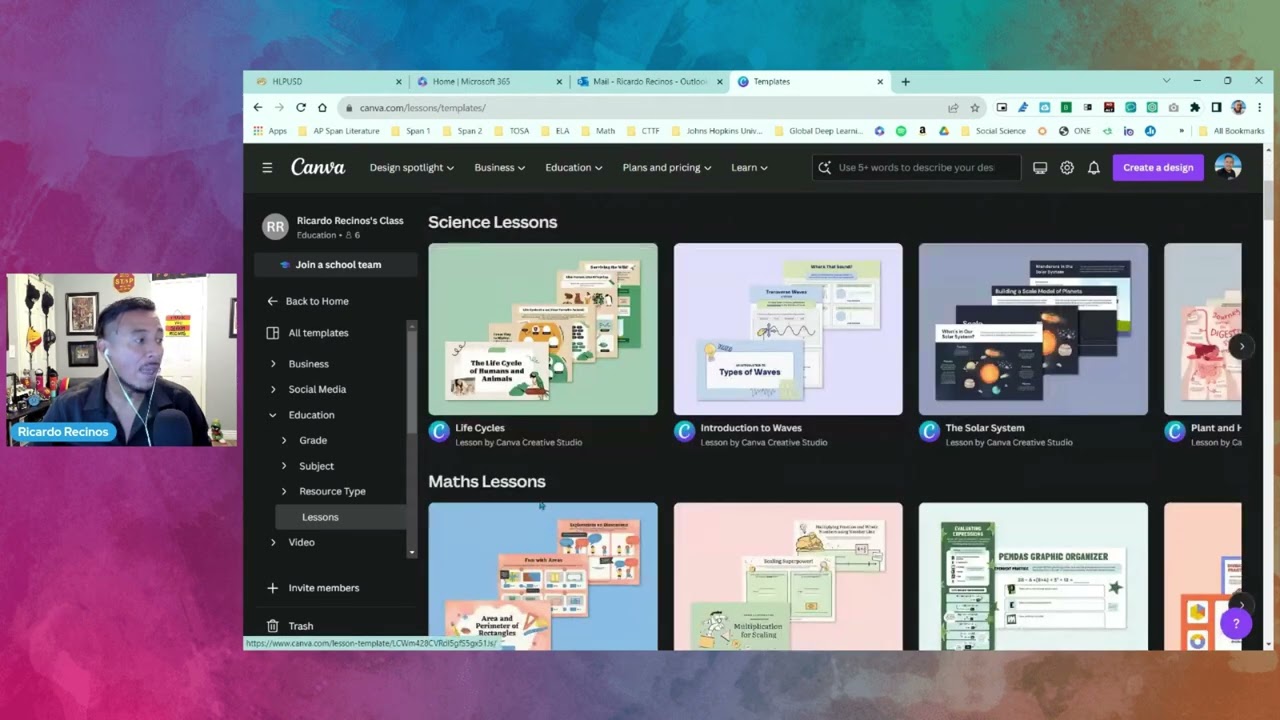Expand Learn top menu
The image size is (1280, 720).
pos(749,168)
